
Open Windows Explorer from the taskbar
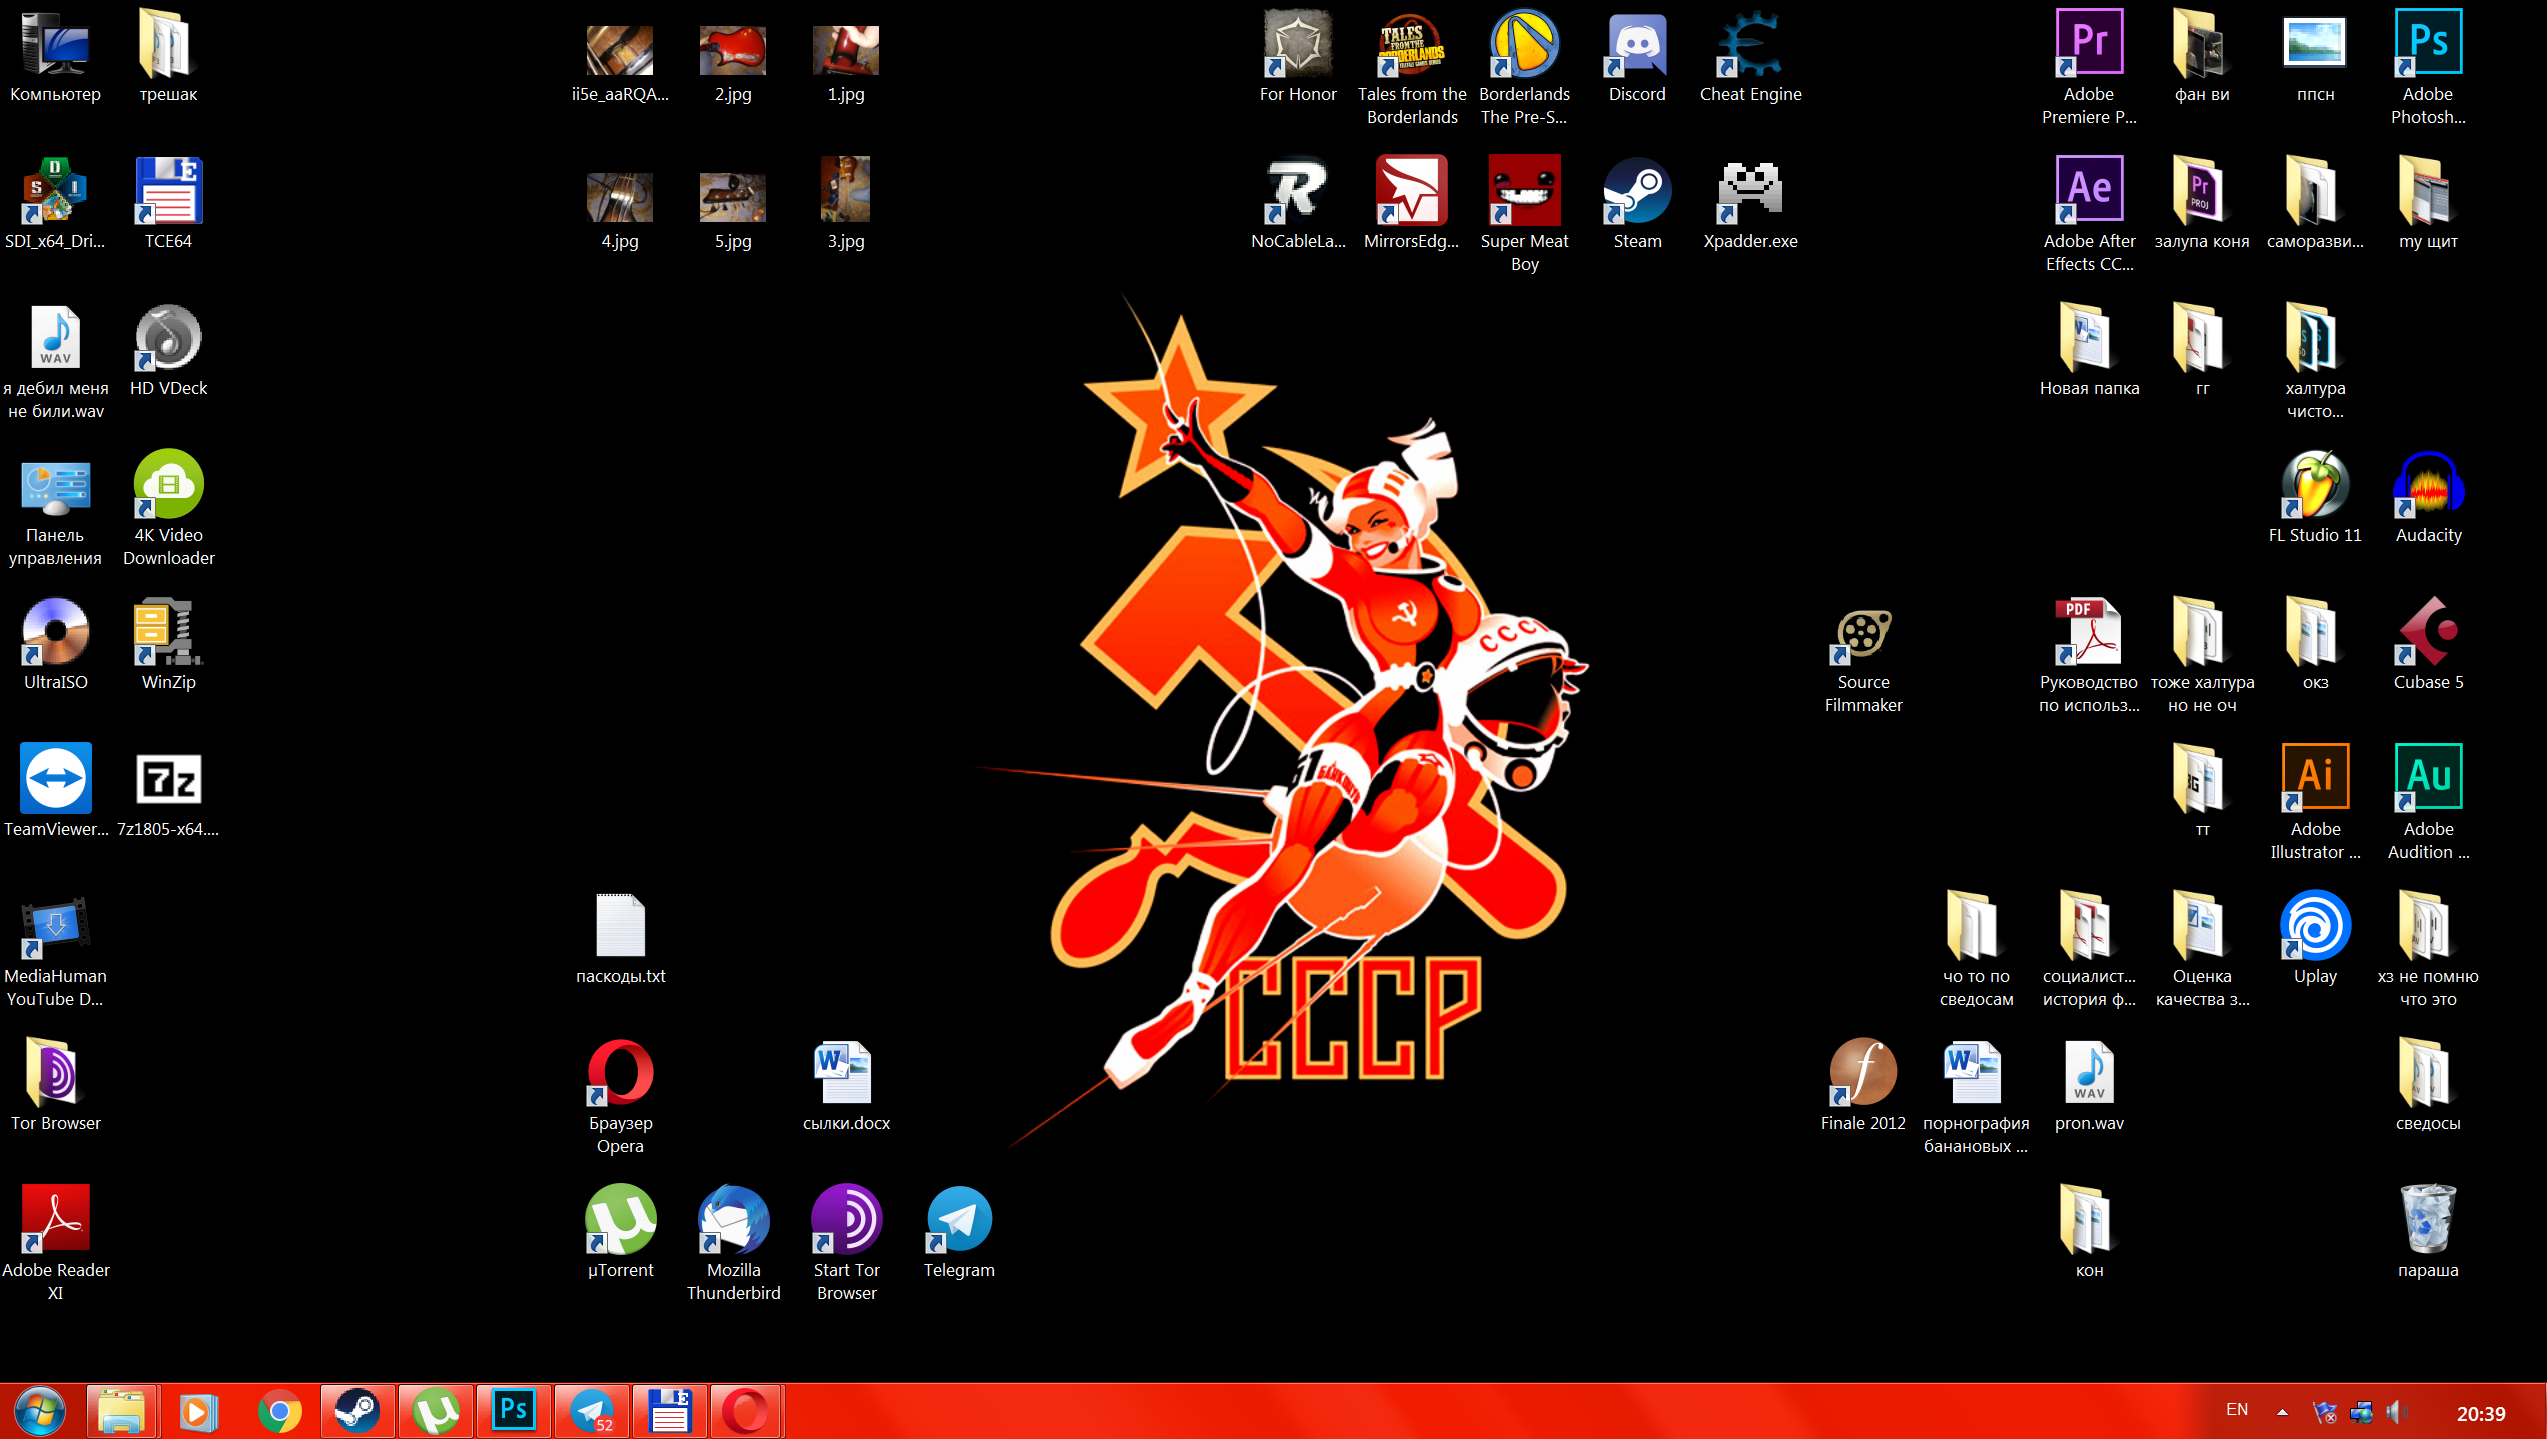pos(121,1411)
